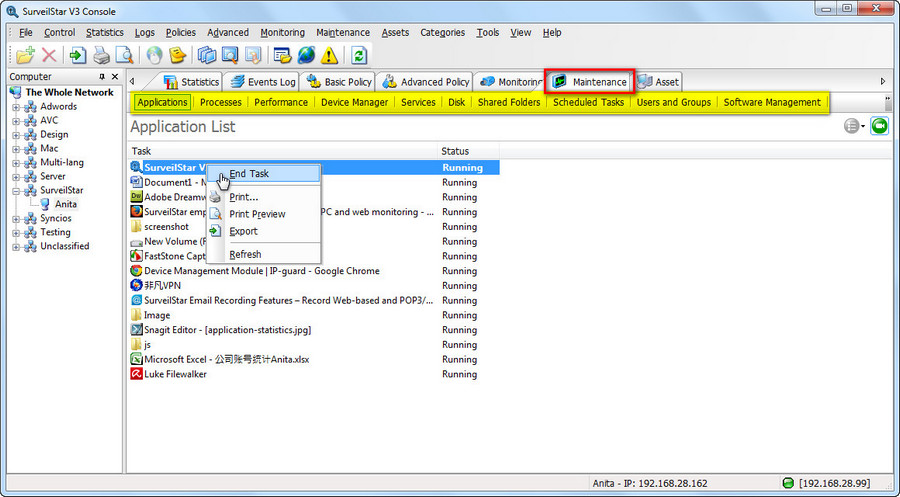The width and height of the screenshot is (900, 497).
Task: Open the Performance sub-tab
Action: tap(281, 102)
